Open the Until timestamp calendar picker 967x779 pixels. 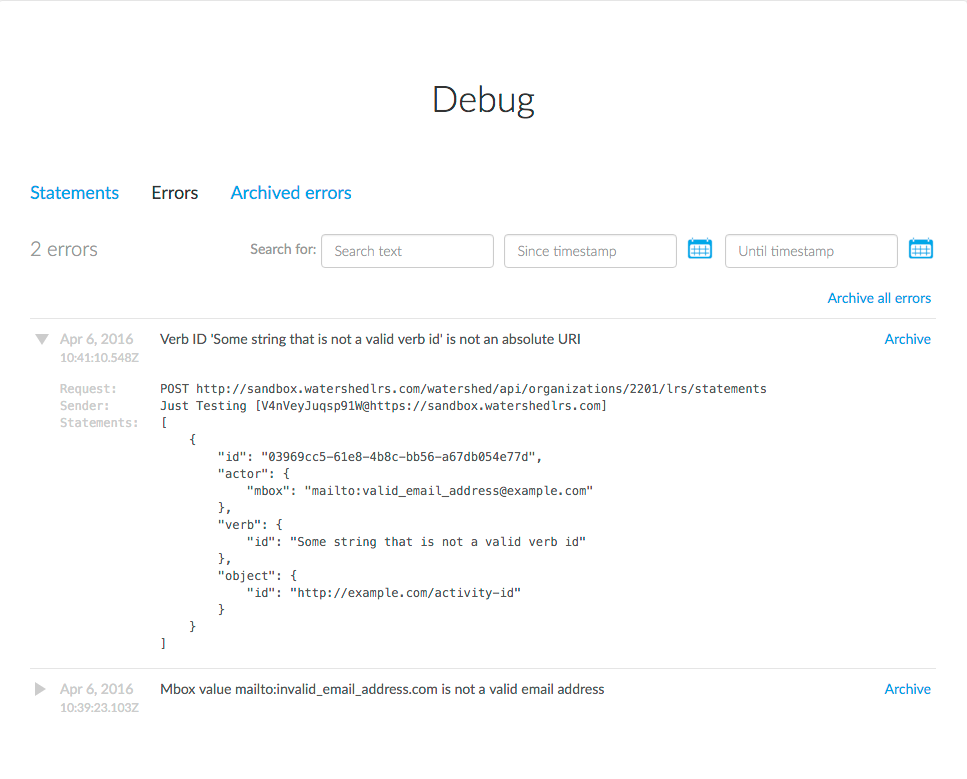pos(920,250)
